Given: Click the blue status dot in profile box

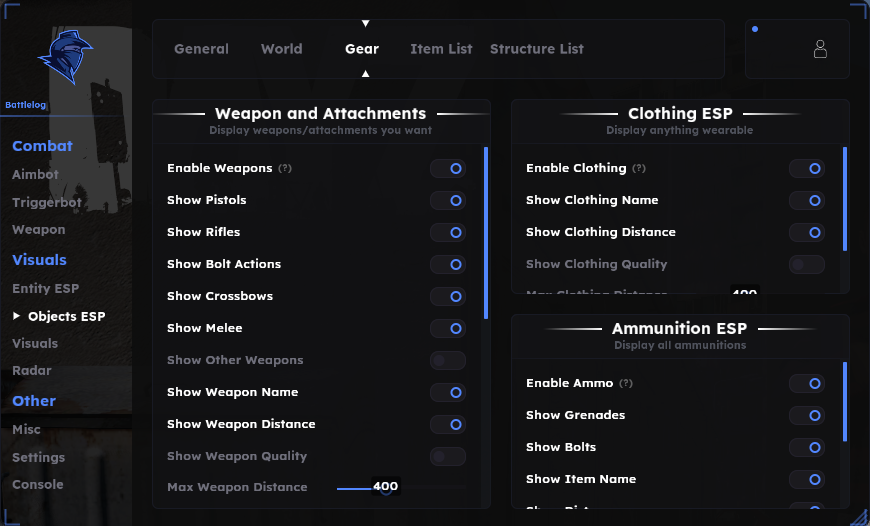Looking at the screenshot, I should pos(755,29).
